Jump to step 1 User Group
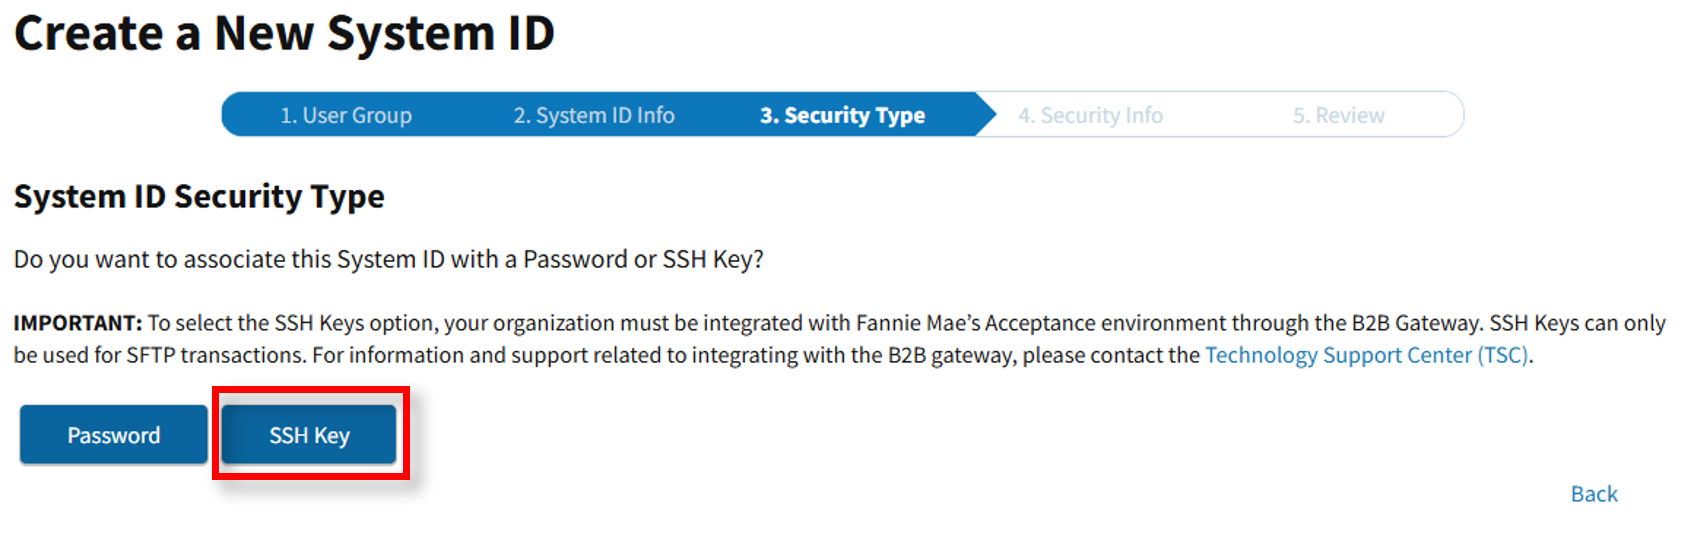Image resolution: width=1694 pixels, height=541 pixels. coord(345,115)
